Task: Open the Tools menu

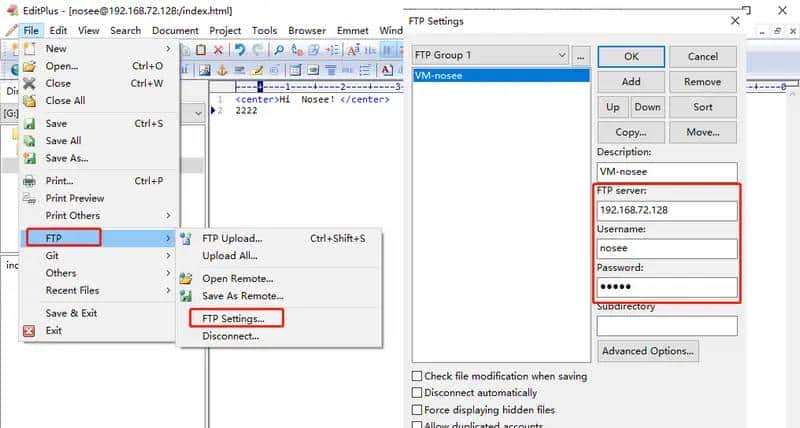Action: [264, 31]
